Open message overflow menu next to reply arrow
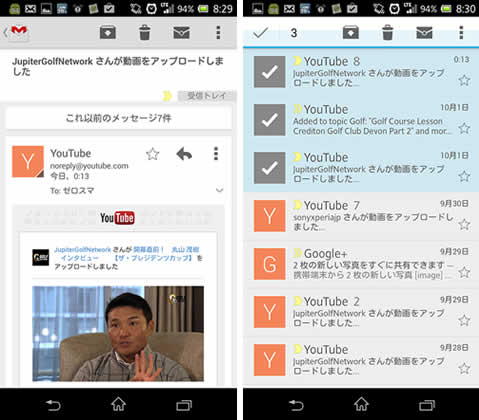The width and height of the screenshot is (479, 420). [216, 154]
